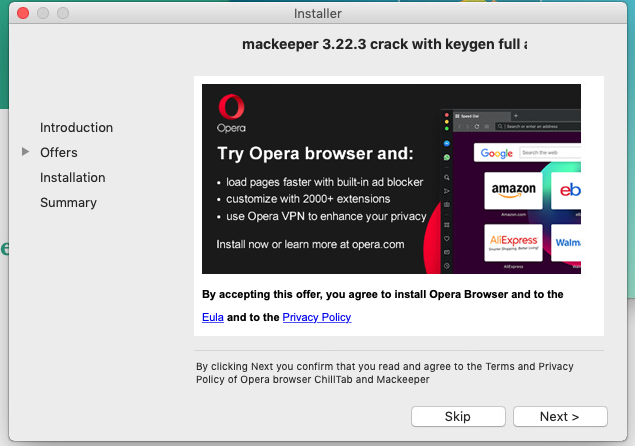Close the Installer window with red button

click(23, 13)
